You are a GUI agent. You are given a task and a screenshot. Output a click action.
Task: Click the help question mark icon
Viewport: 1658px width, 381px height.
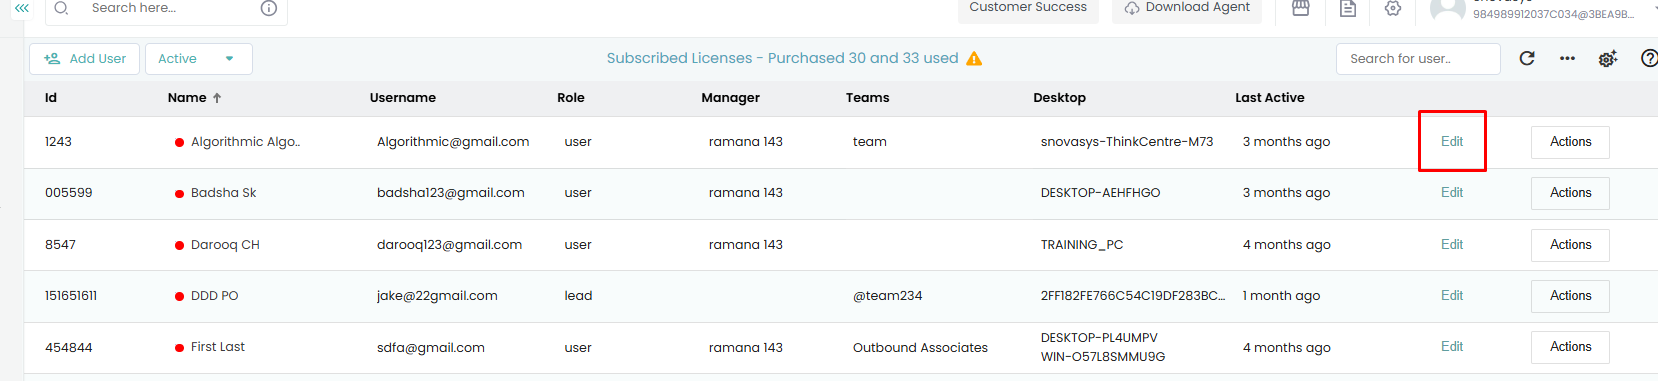pyautogui.click(x=1649, y=58)
